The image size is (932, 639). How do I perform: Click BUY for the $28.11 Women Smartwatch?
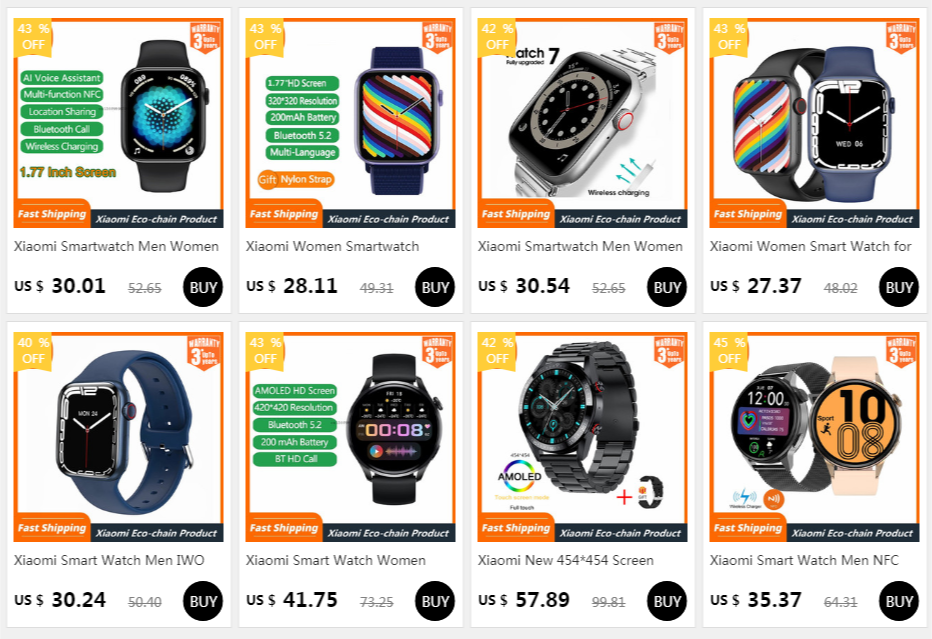[434, 287]
